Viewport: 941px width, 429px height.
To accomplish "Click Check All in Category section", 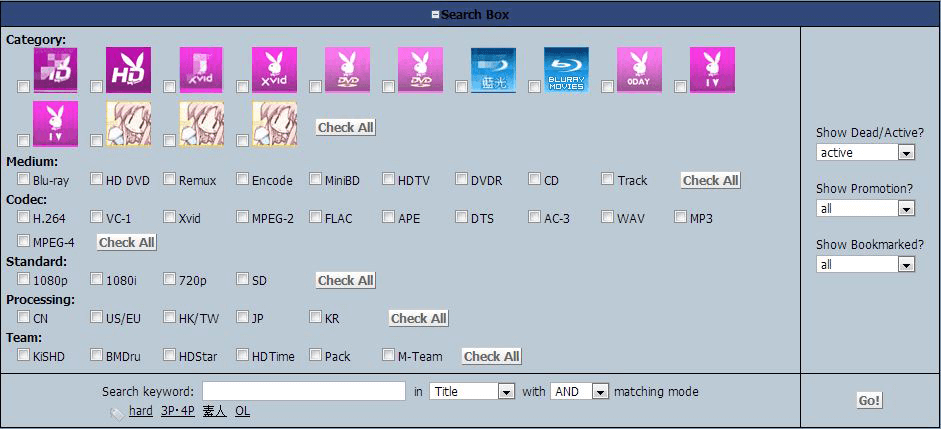I will pos(346,128).
